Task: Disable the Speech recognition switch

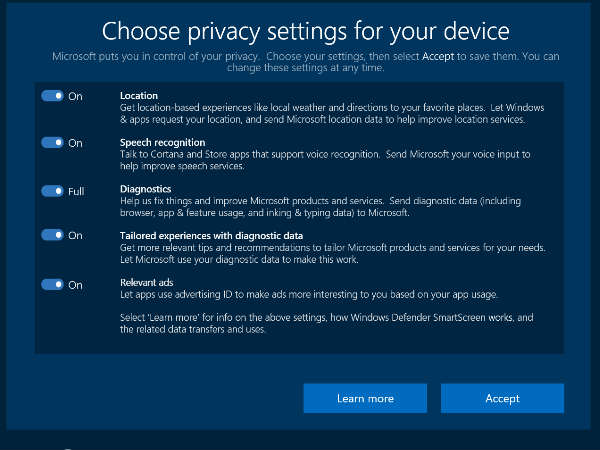Action: [52, 143]
